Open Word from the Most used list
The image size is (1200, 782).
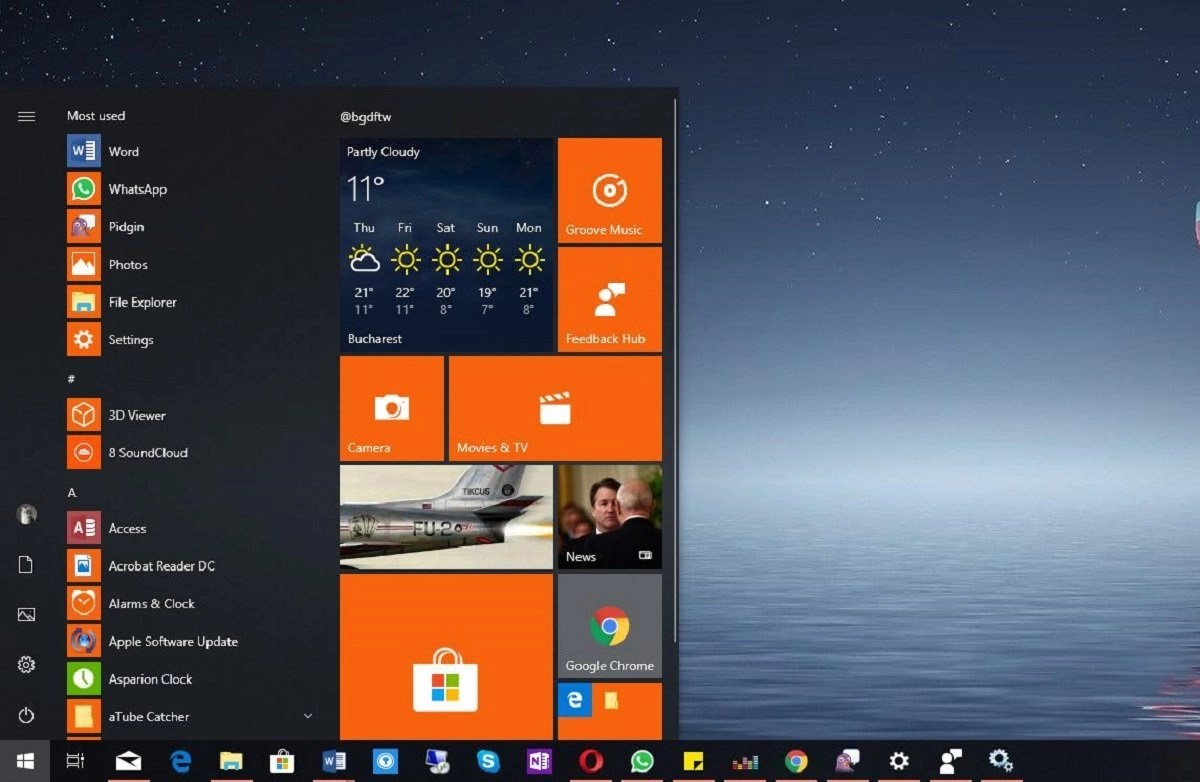point(190,152)
